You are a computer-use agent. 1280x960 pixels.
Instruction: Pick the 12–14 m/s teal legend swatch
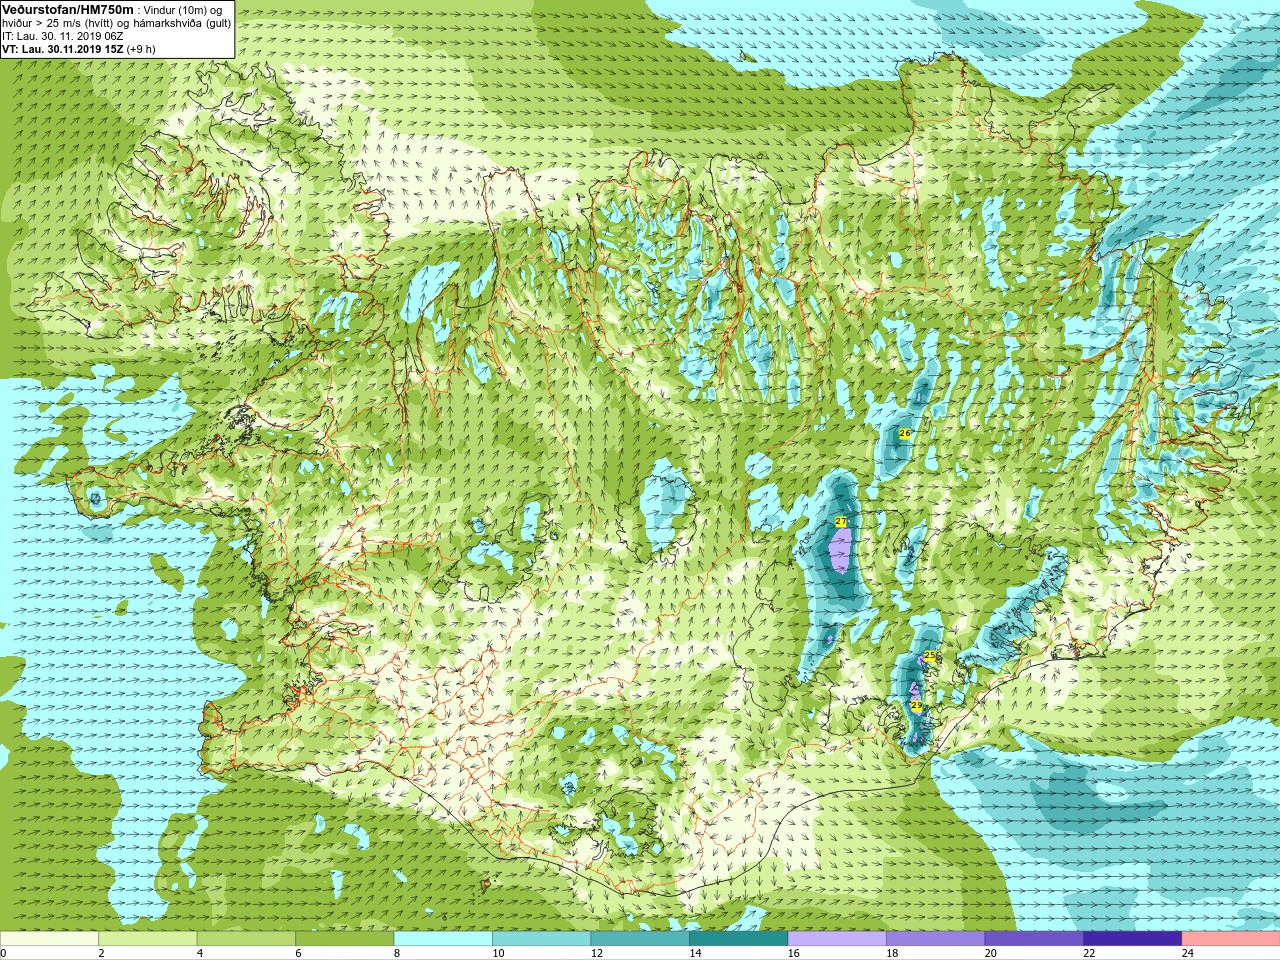tap(640, 939)
